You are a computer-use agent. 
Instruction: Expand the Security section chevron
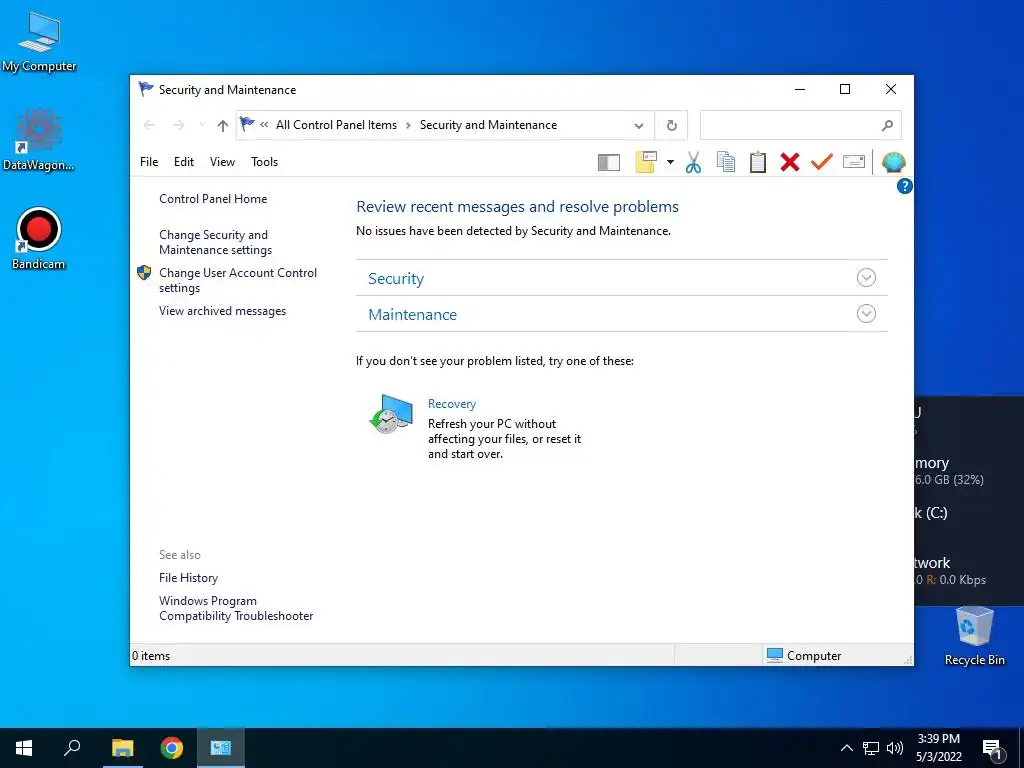click(x=866, y=278)
